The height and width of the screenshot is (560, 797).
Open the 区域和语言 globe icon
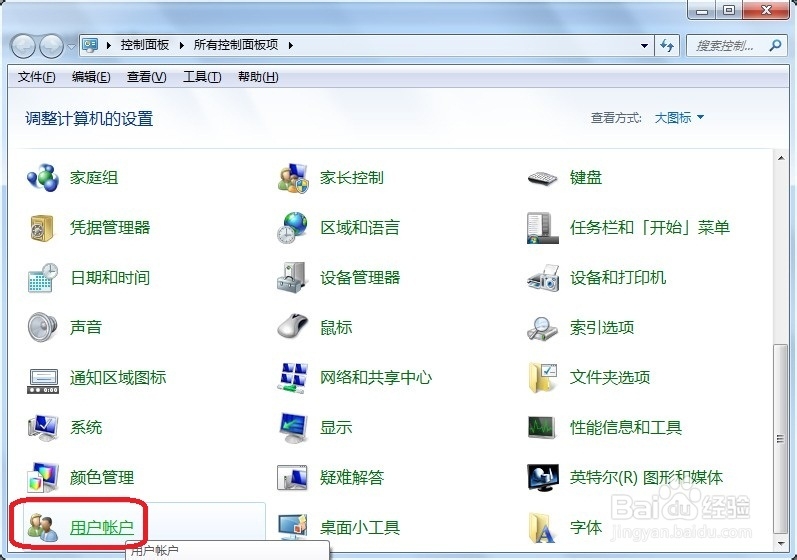[x=292, y=227]
